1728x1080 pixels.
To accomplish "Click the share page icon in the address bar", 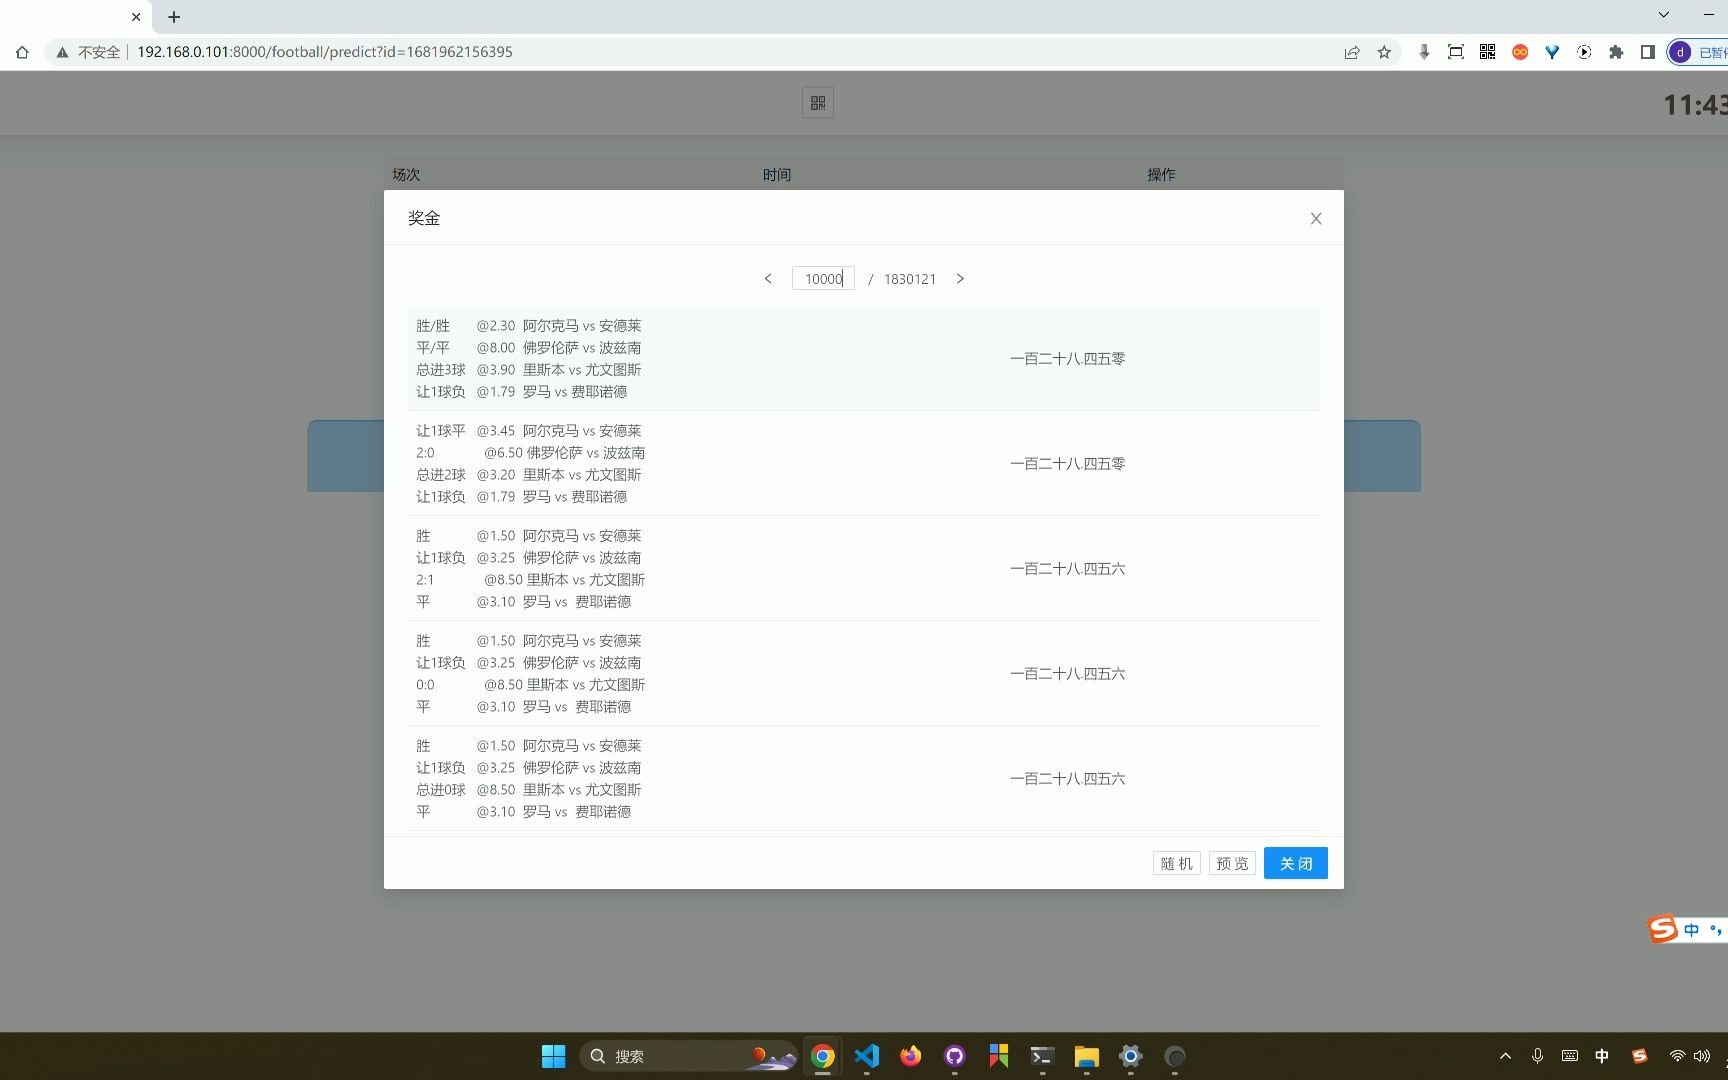I will (x=1352, y=52).
